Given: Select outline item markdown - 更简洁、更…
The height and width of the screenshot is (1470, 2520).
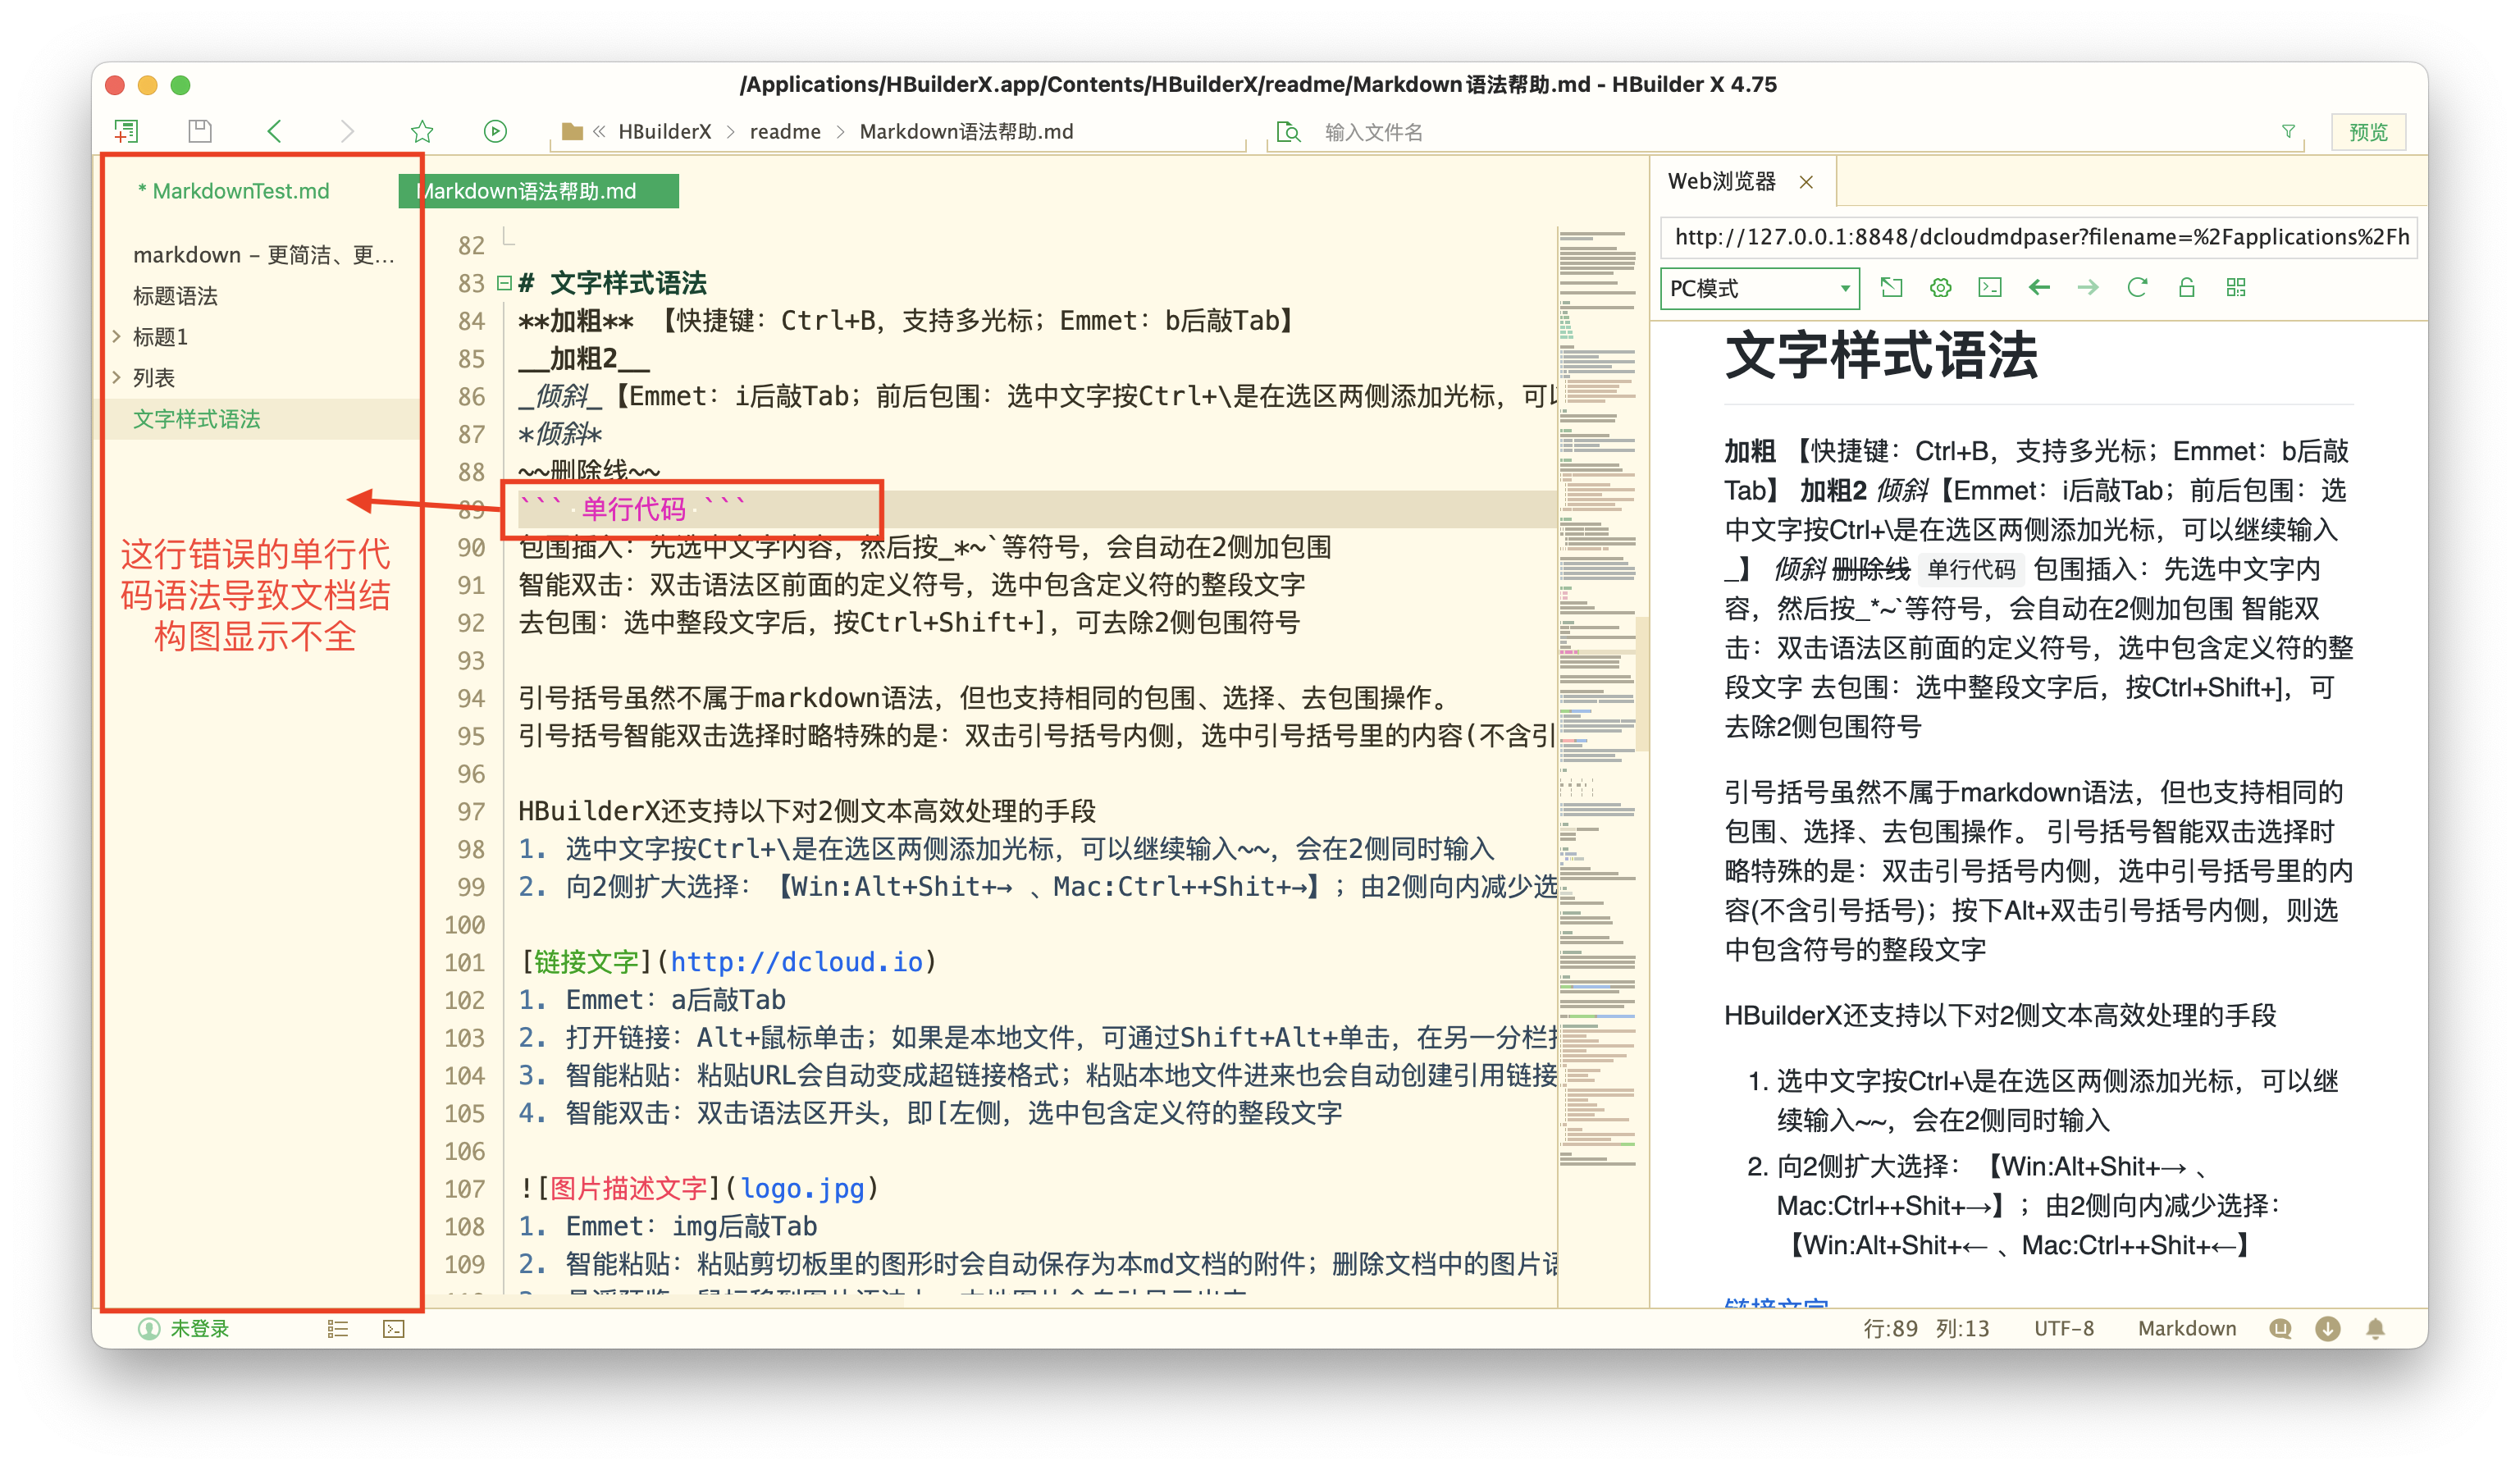Looking at the screenshot, I should coord(264,255).
